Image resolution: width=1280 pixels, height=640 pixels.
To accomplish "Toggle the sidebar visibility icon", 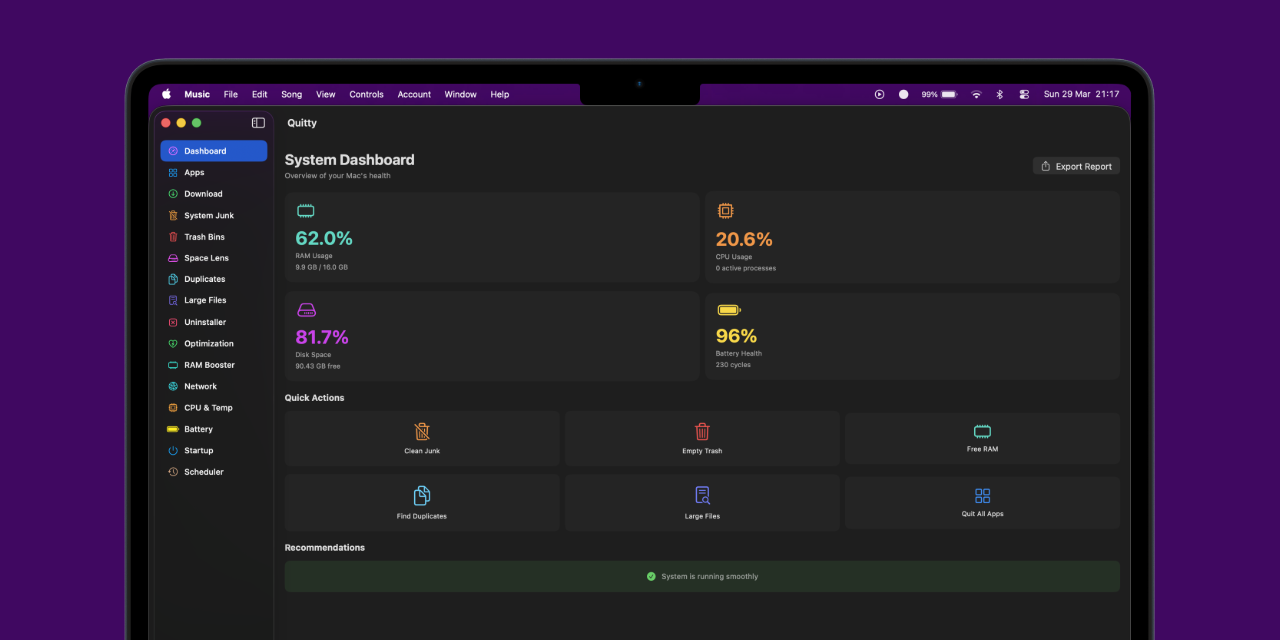I will click(x=258, y=123).
